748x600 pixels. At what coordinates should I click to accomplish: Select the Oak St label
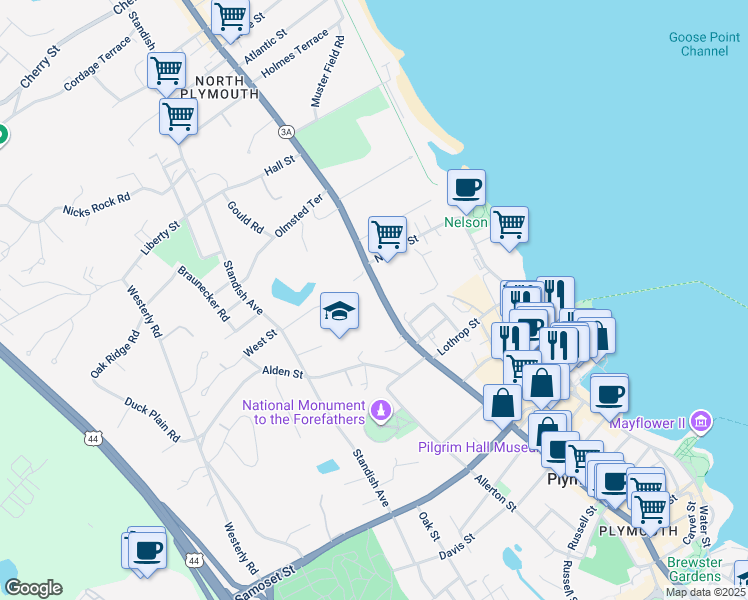[x=429, y=526]
